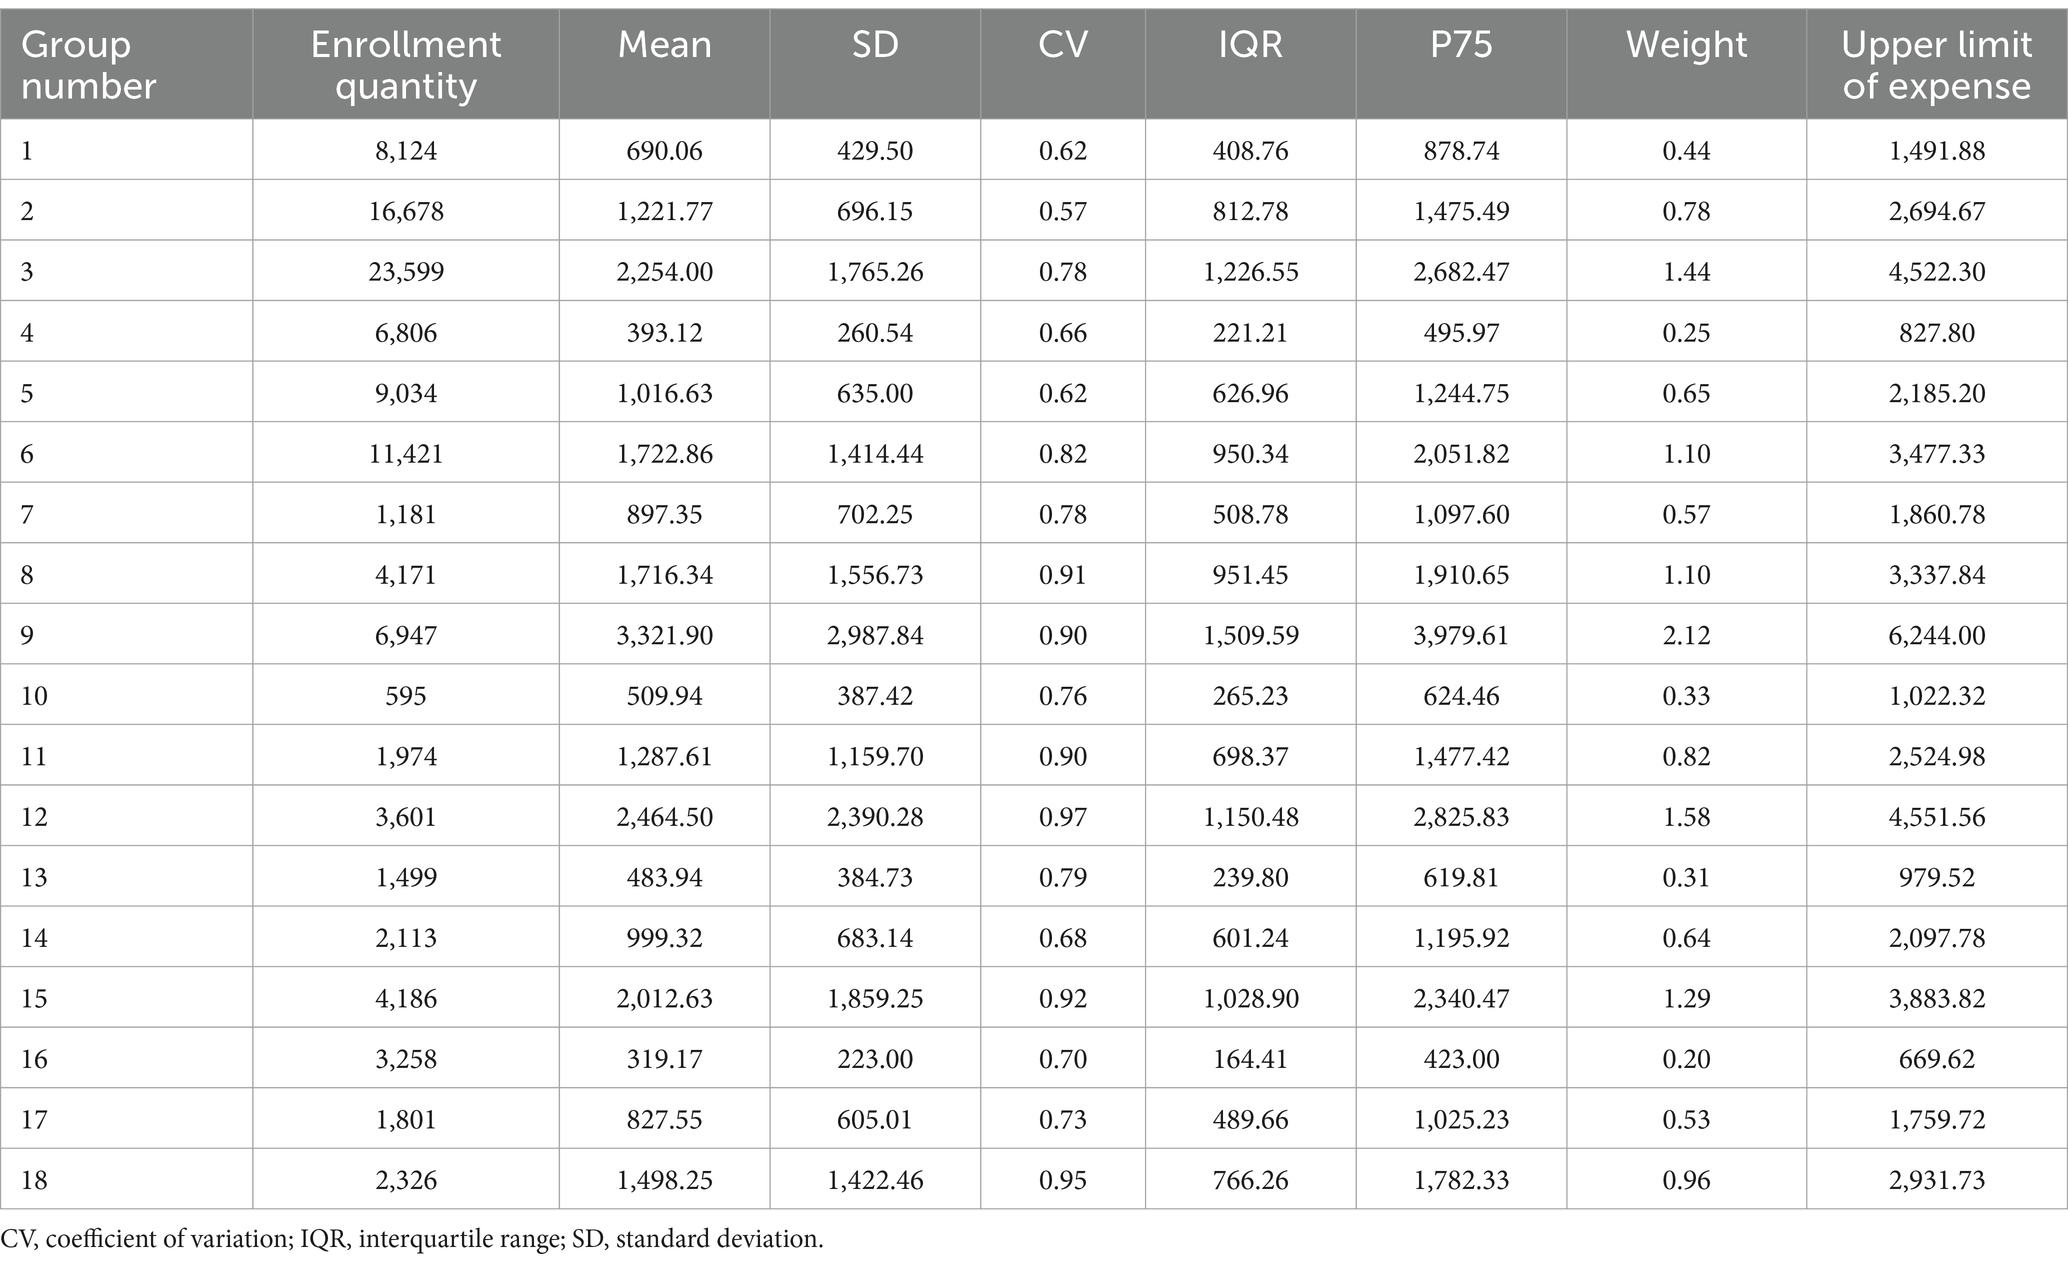Select the Weight column header

pos(1686,45)
